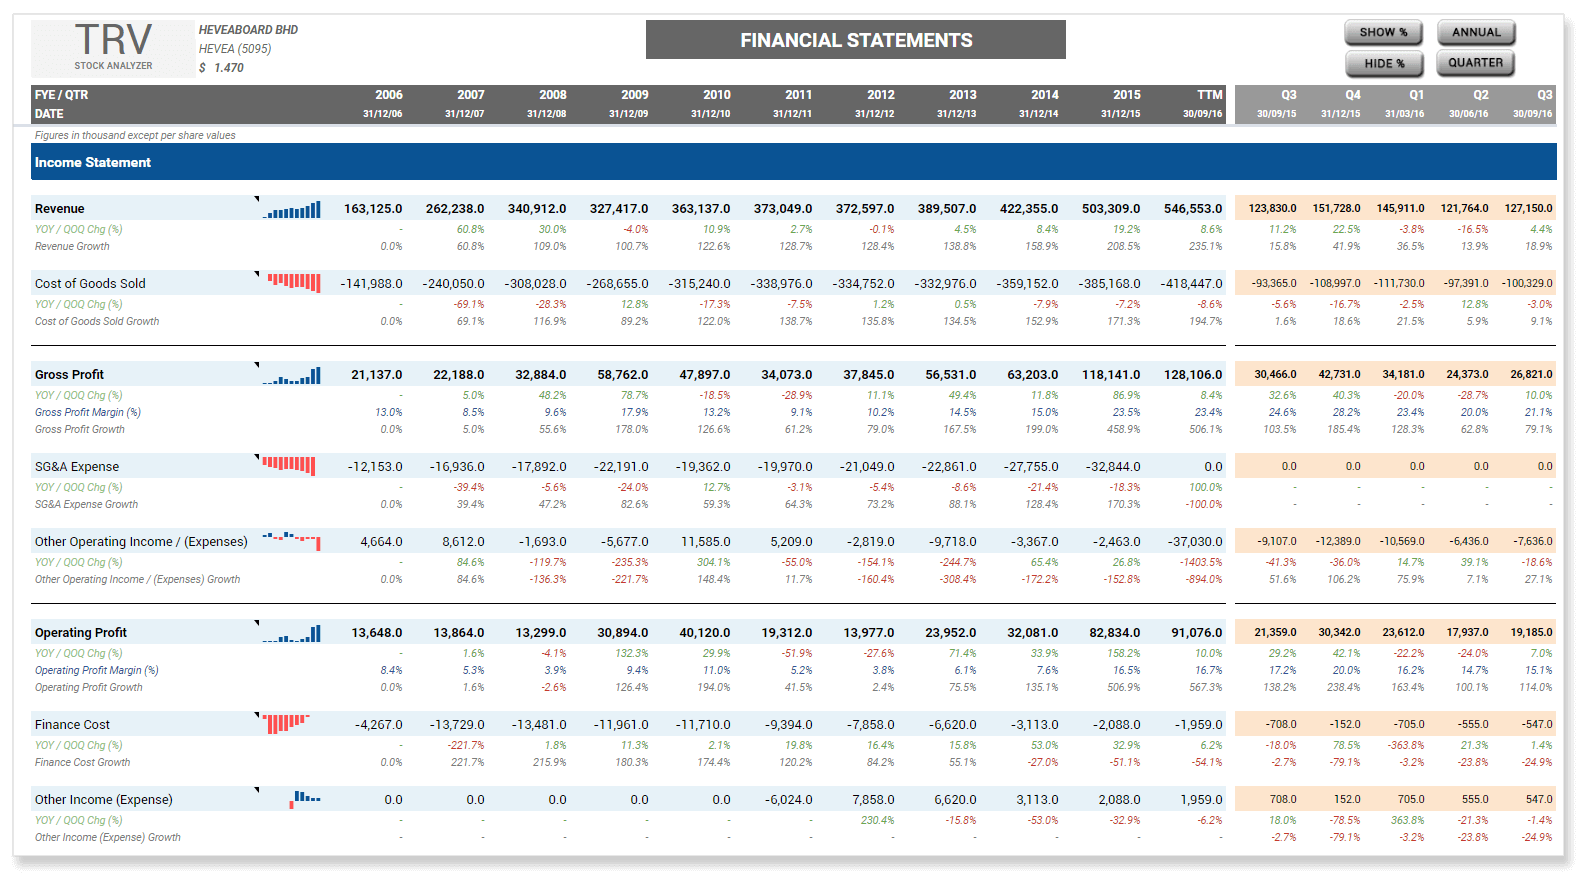Image resolution: width=1591 pixels, height=888 pixels.
Task: Click quarterly Revenue value 151,728.0
Action: click(1336, 209)
